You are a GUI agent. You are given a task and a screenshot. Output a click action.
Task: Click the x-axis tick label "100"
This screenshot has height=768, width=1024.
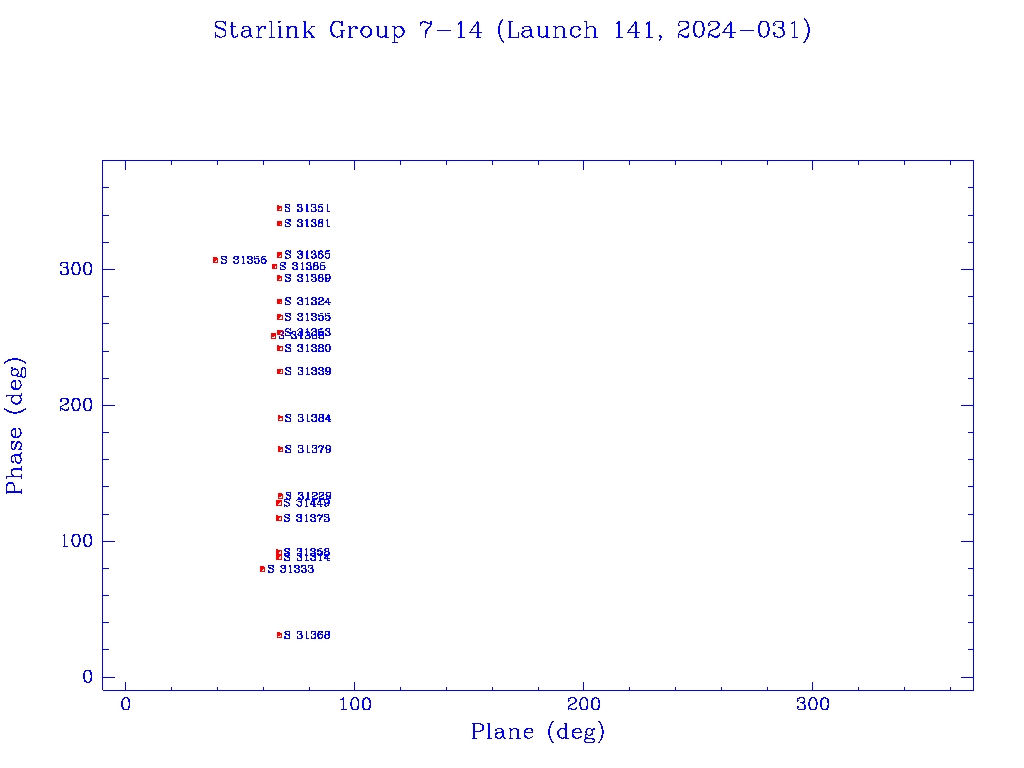pos(355,704)
